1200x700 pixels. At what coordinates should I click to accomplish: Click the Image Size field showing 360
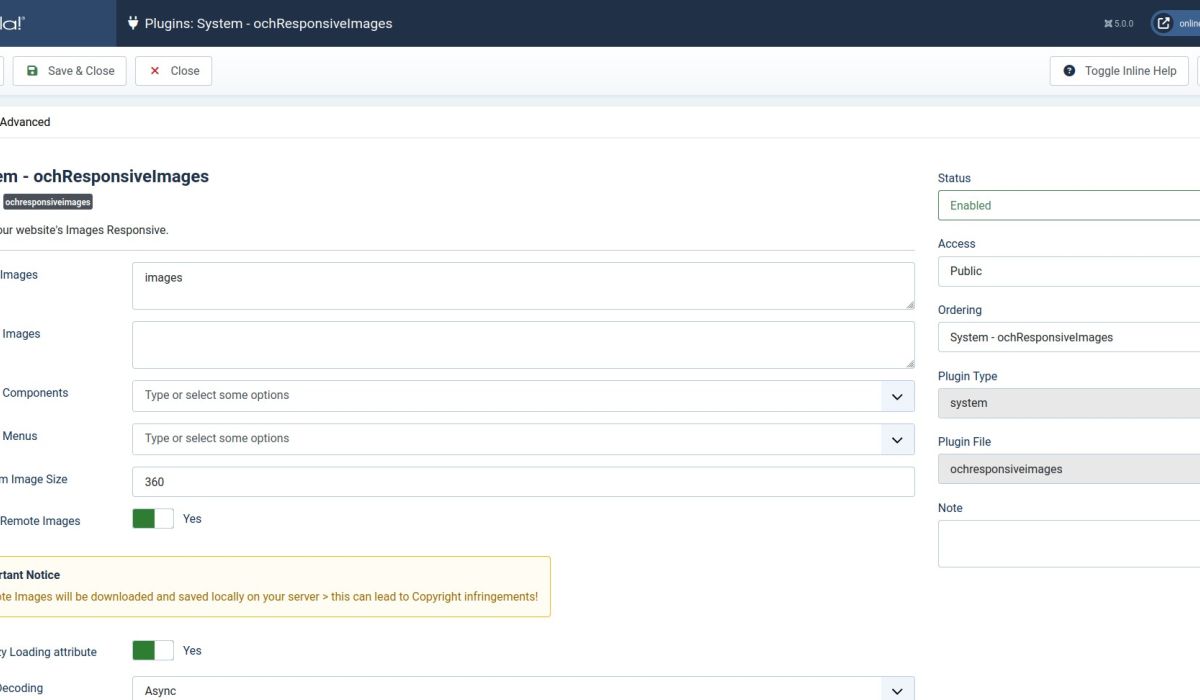click(523, 481)
